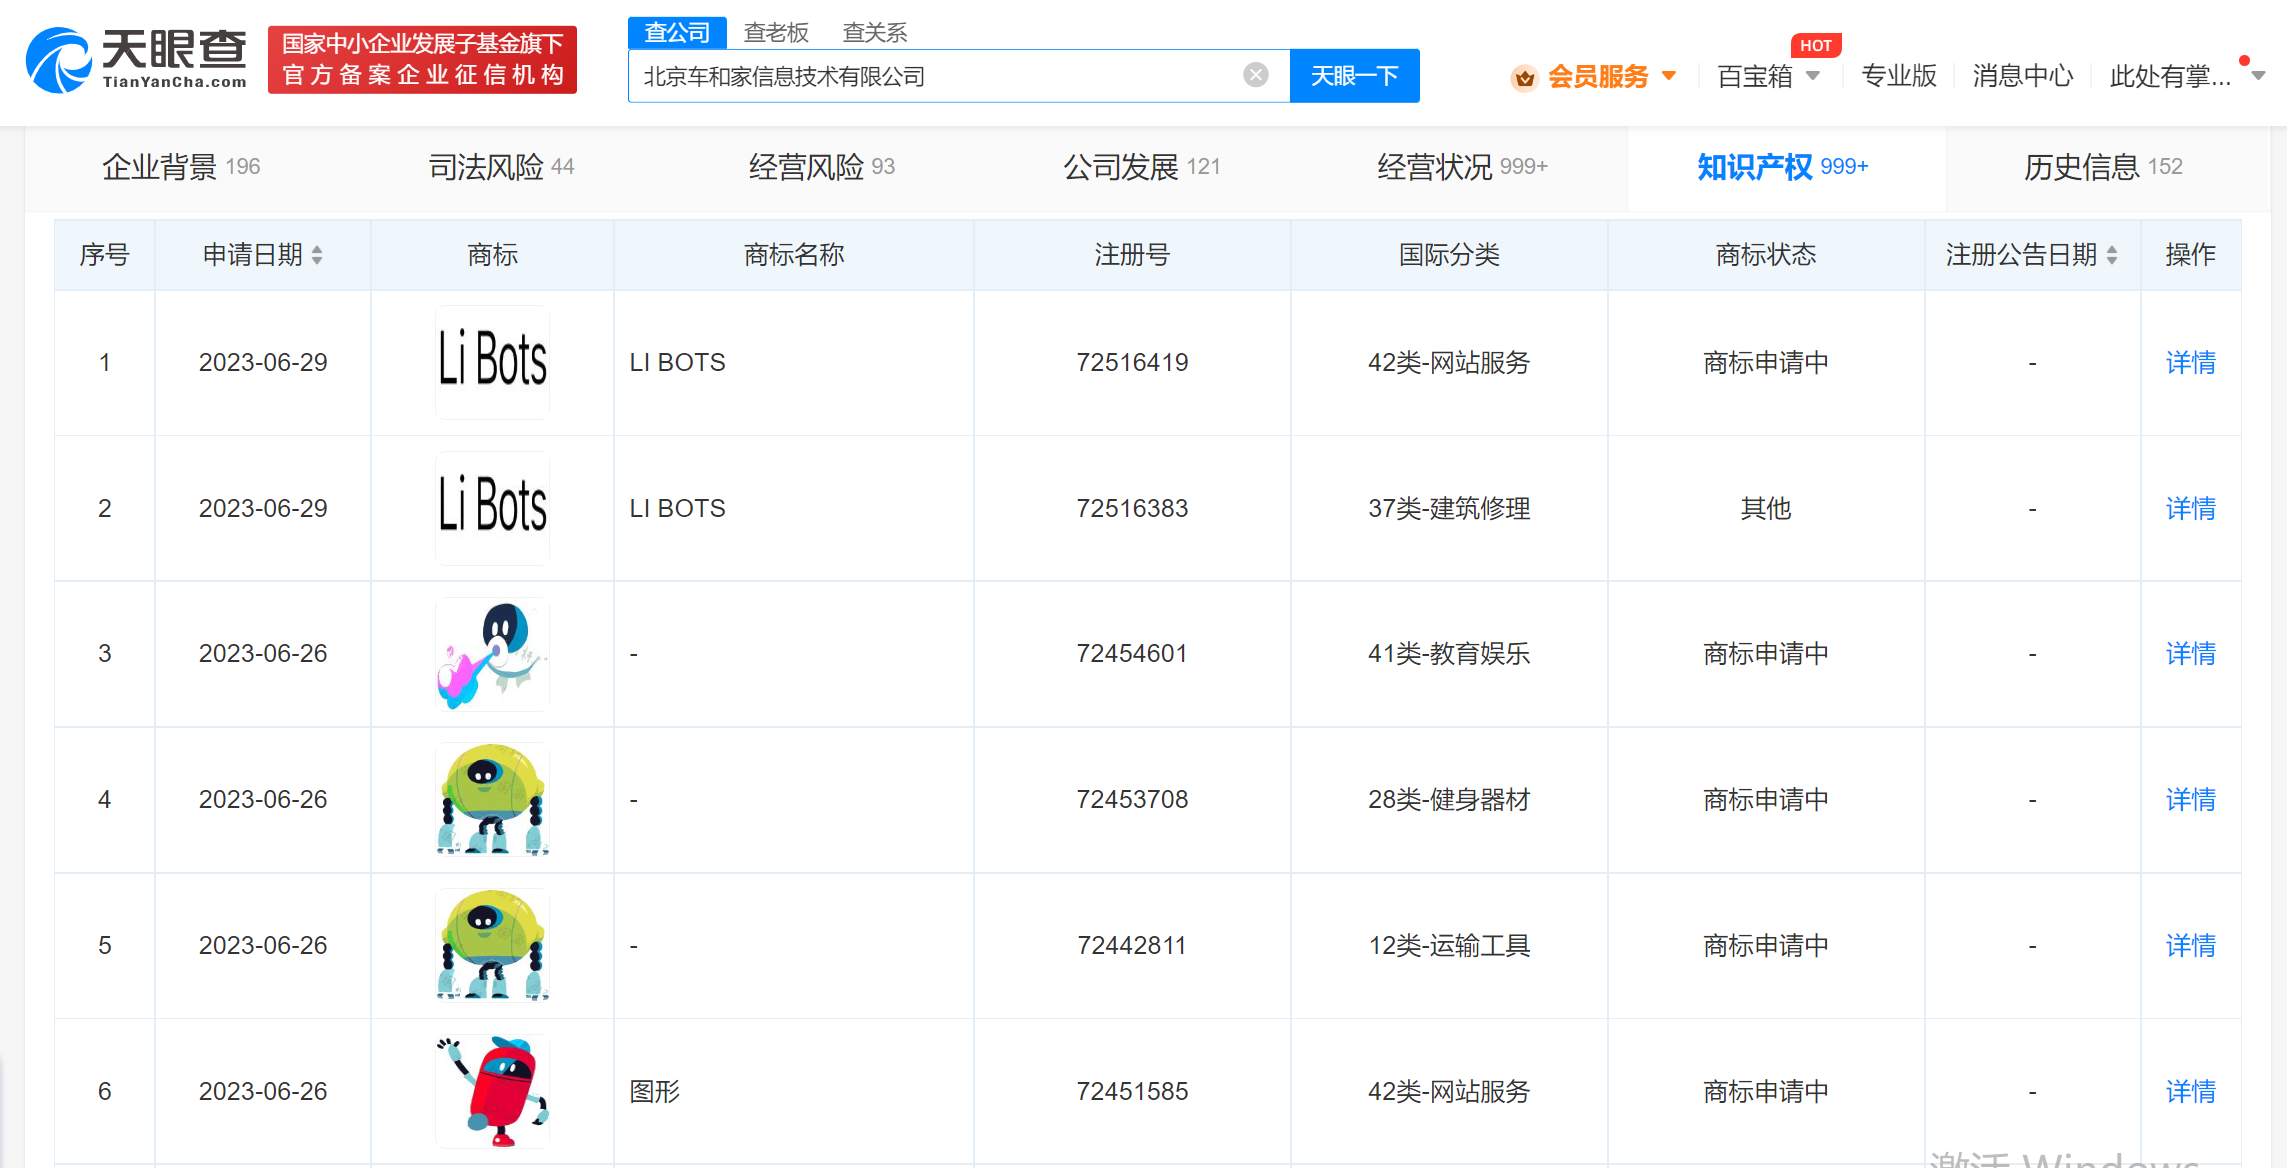Open 详情 for trademark 72453708
The width and height of the screenshot is (2287, 1168).
pos(2190,799)
